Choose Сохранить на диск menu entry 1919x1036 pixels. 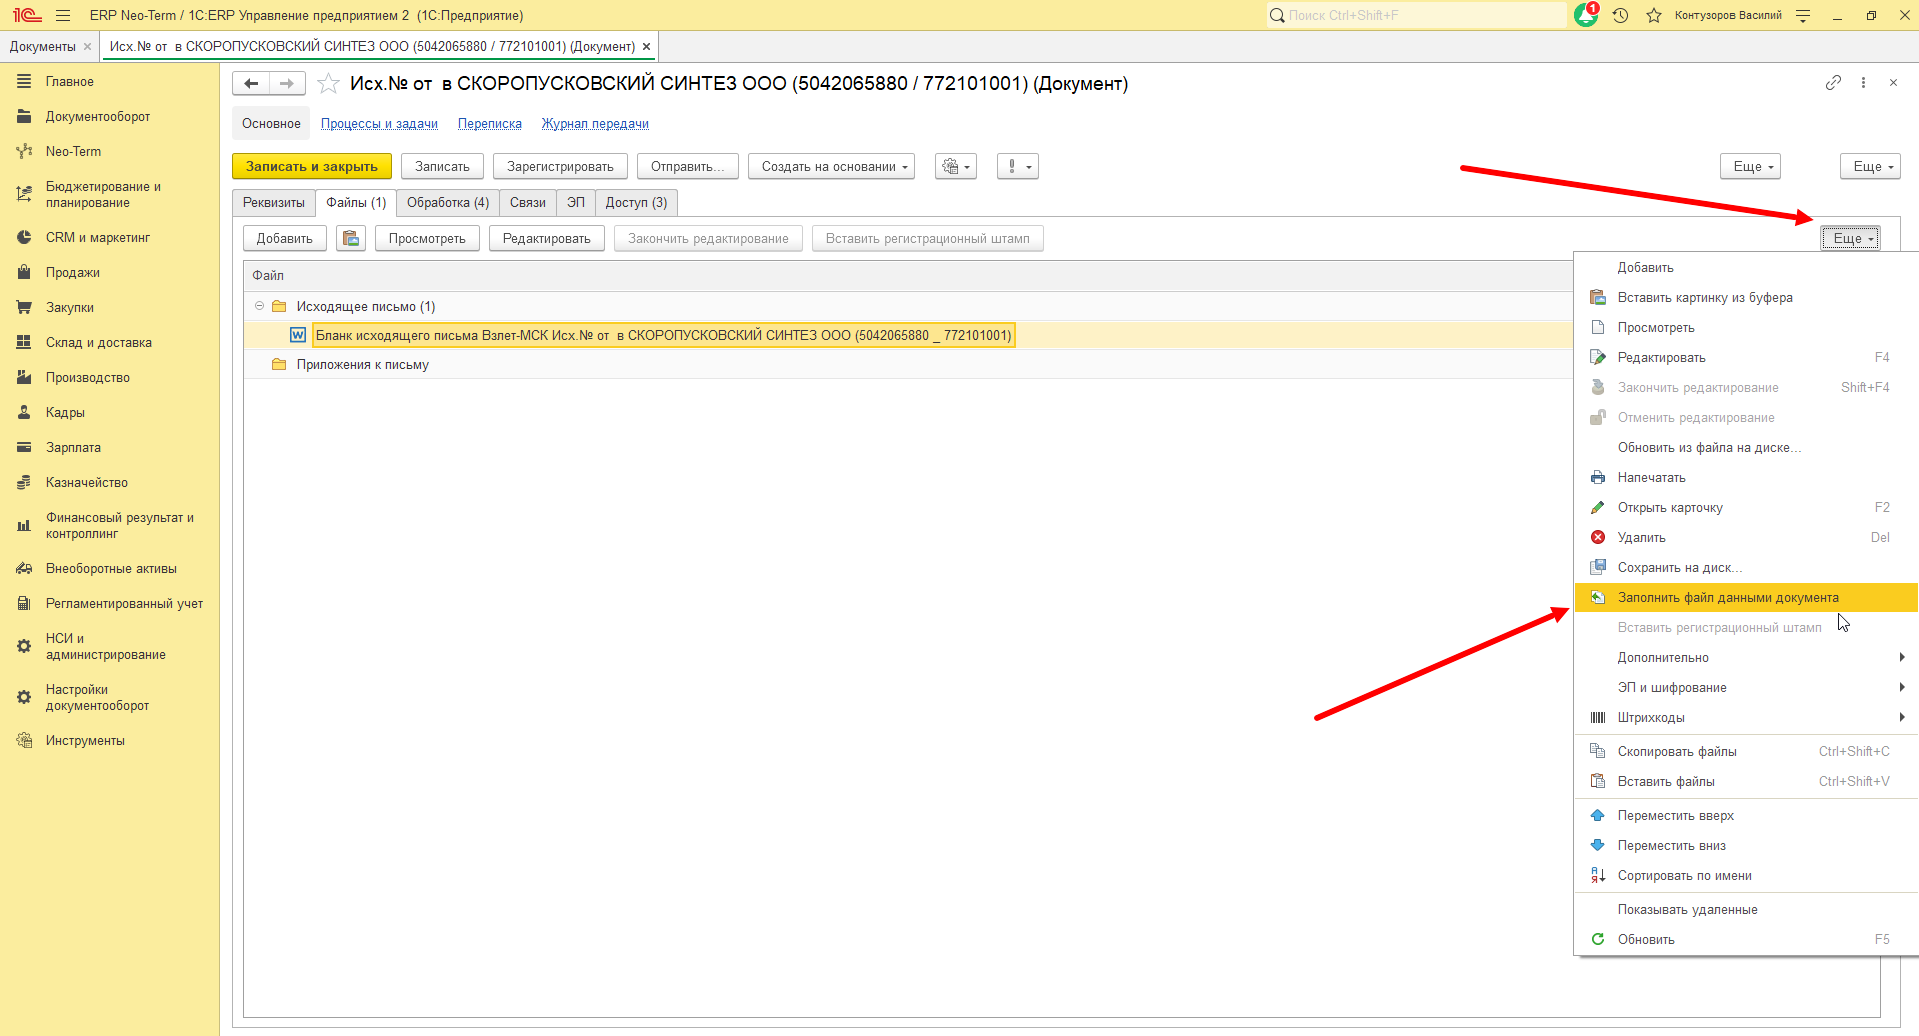tap(1746, 567)
